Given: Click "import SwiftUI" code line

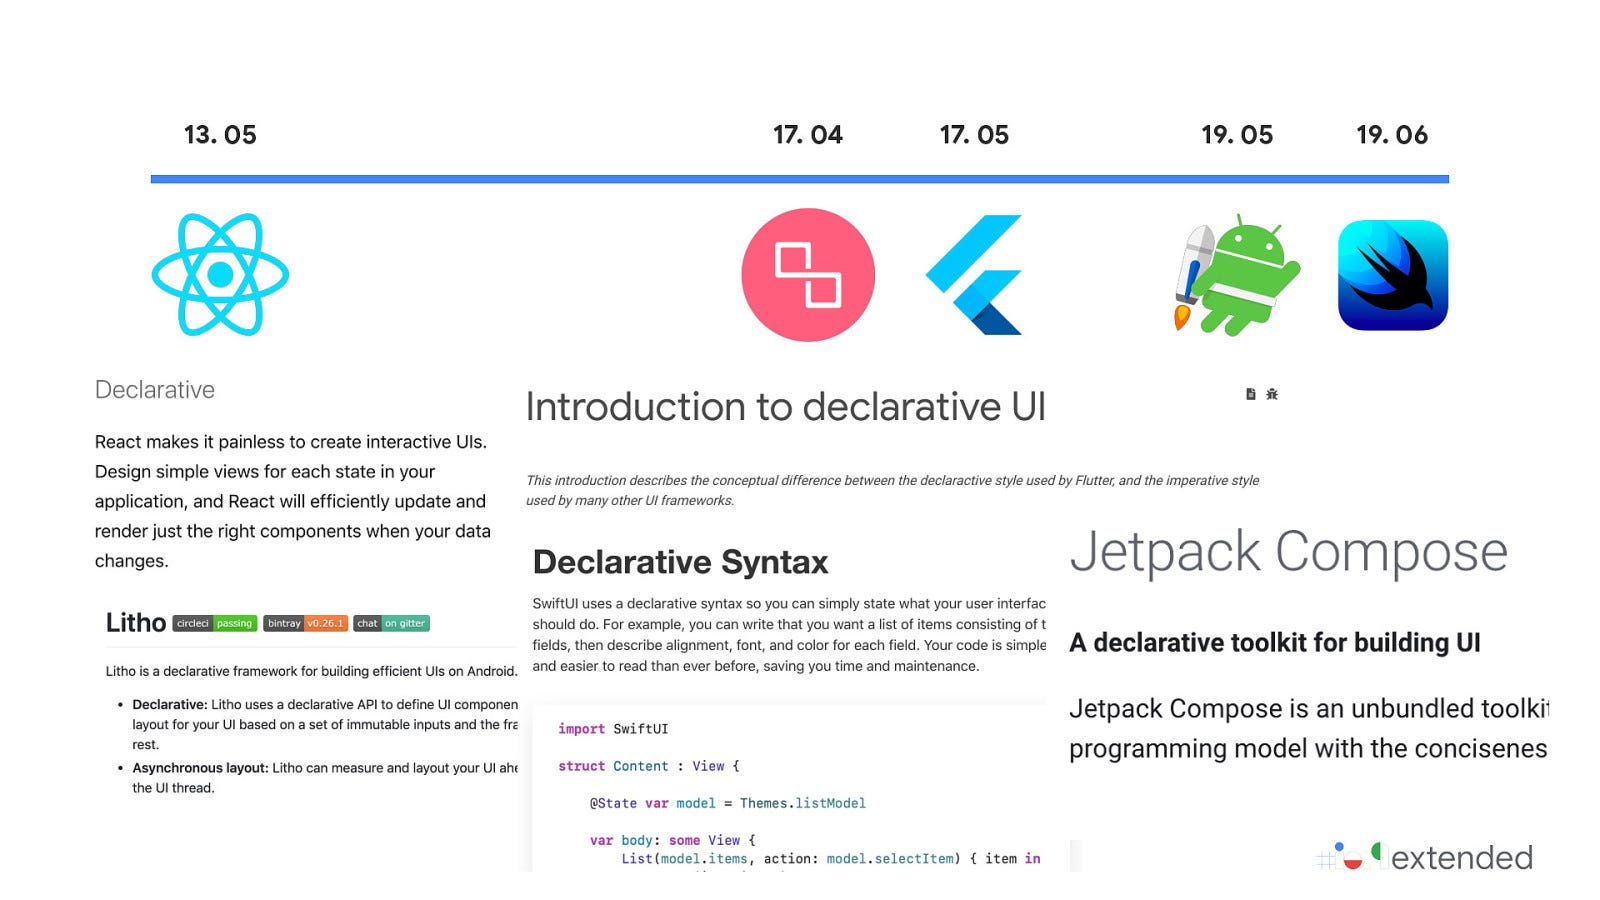Looking at the screenshot, I should (613, 729).
